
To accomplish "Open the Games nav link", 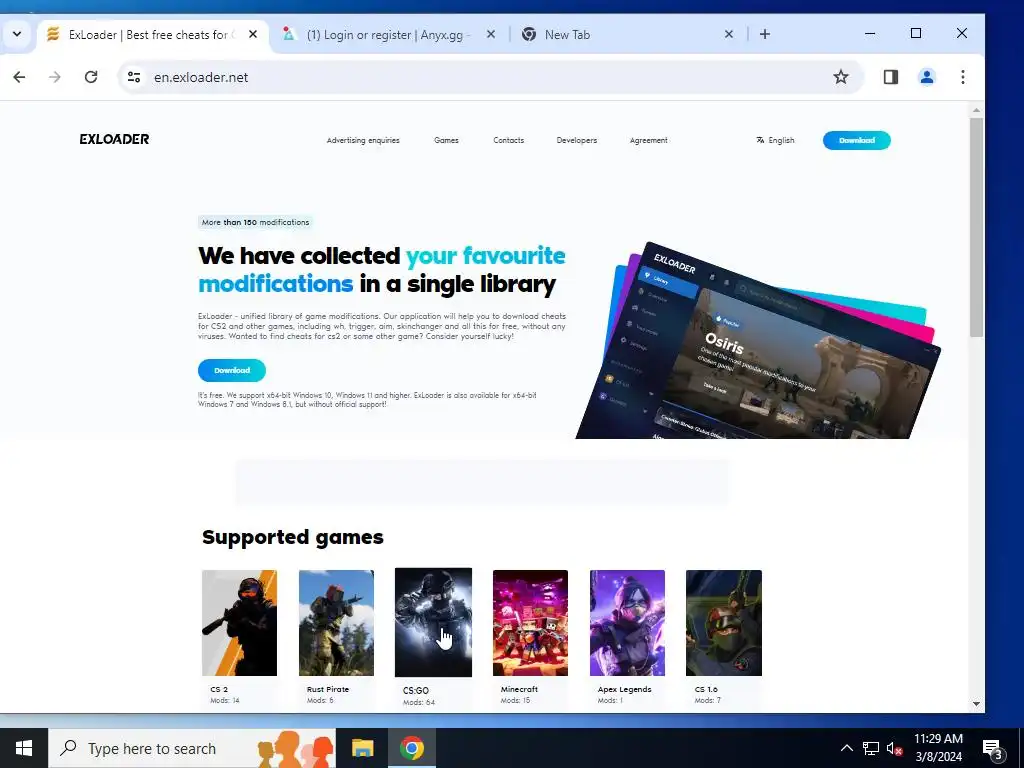I will 446,140.
